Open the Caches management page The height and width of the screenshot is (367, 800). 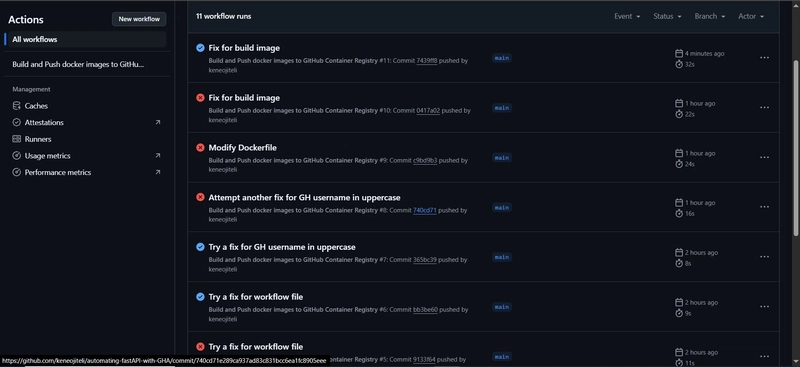click(x=36, y=106)
